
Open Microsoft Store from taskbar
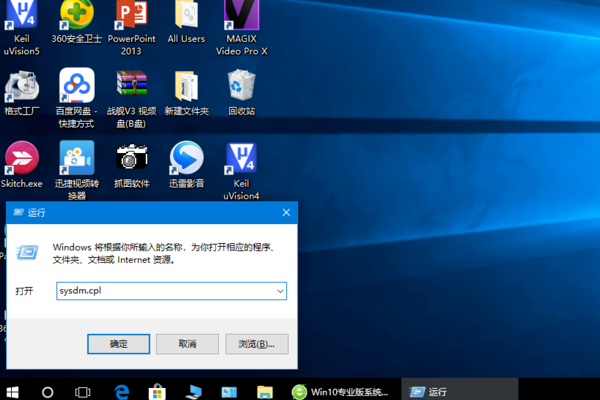pyautogui.click(x=157, y=392)
